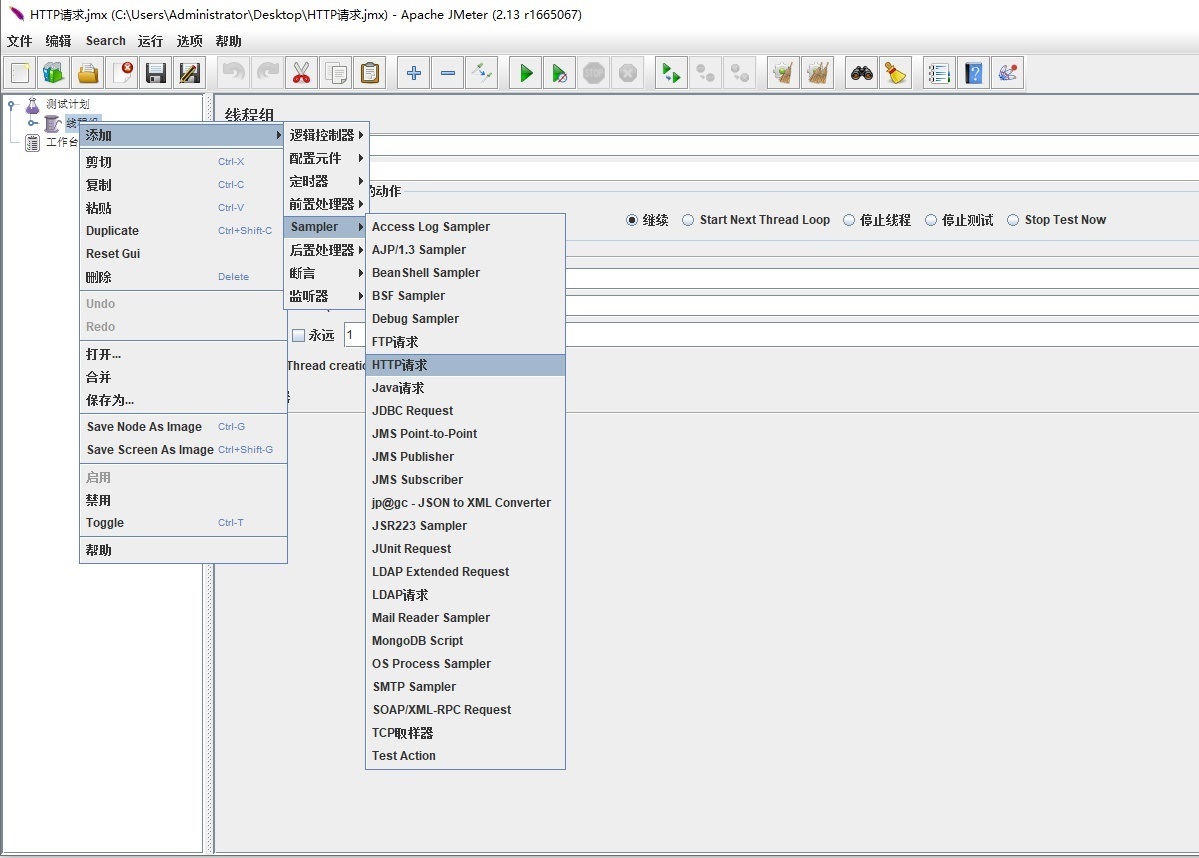Click the Clear broom icon
The width and height of the screenshot is (1199, 858).
point(783,73)
